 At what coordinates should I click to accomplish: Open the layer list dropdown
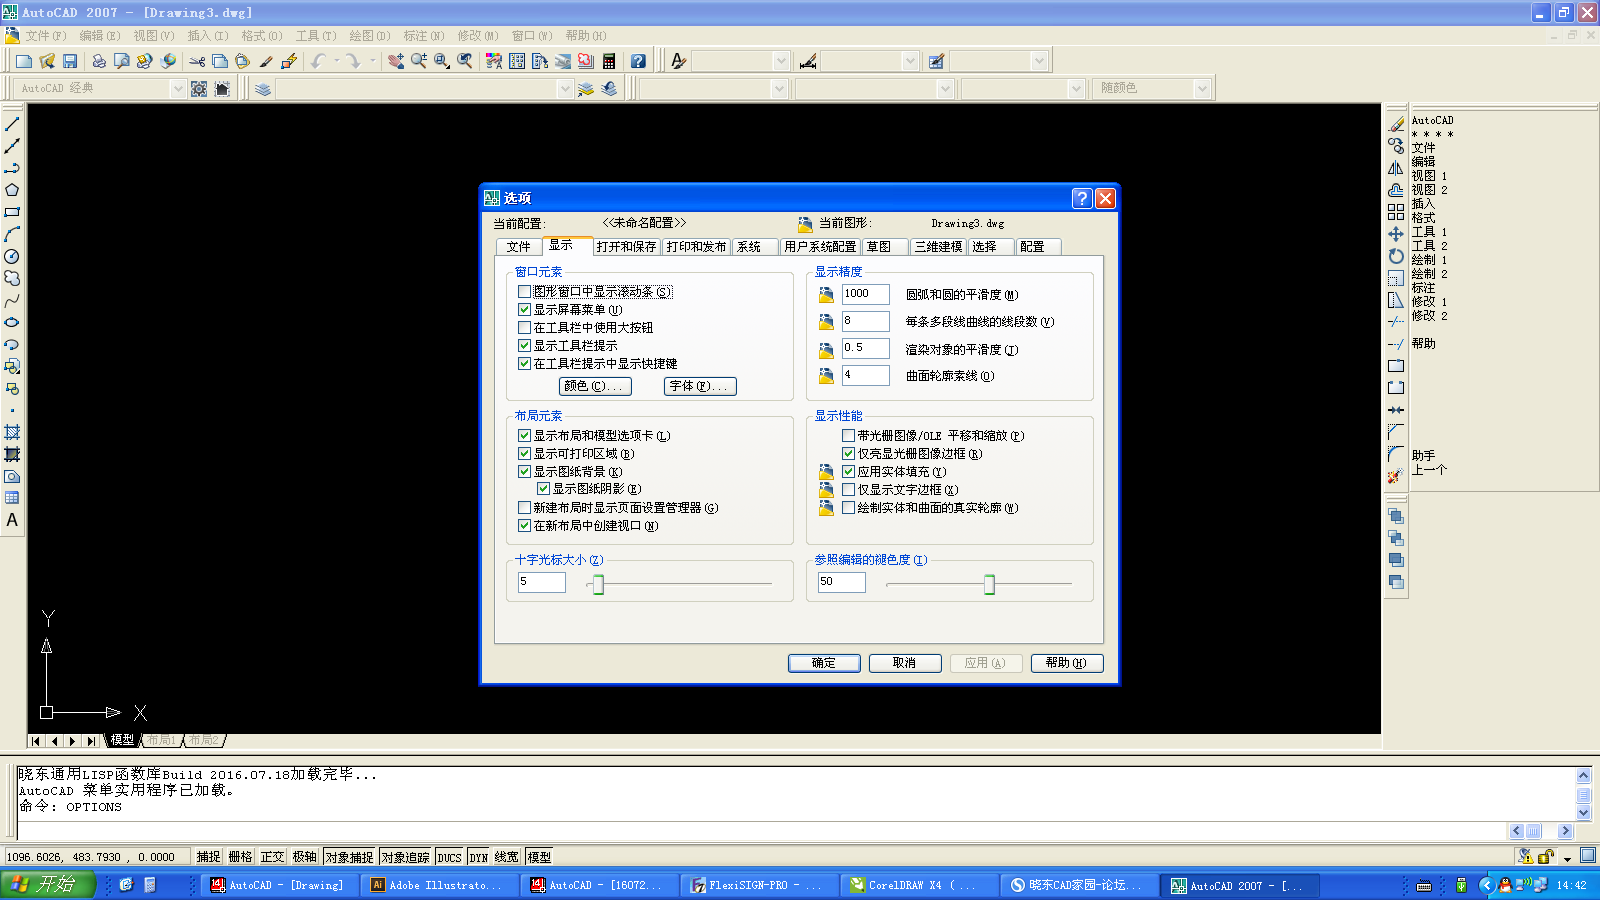tap(565, 89)
